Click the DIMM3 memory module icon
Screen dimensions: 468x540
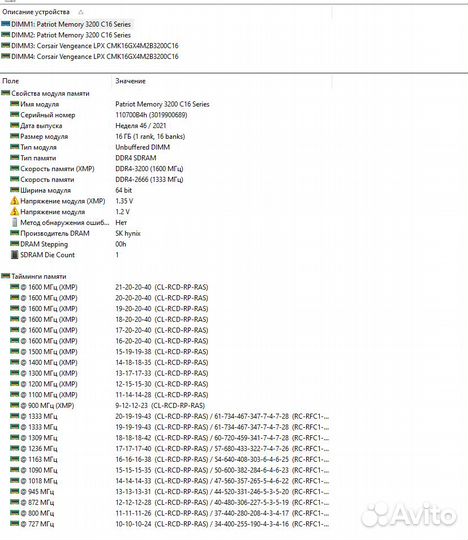coord(6,45)
